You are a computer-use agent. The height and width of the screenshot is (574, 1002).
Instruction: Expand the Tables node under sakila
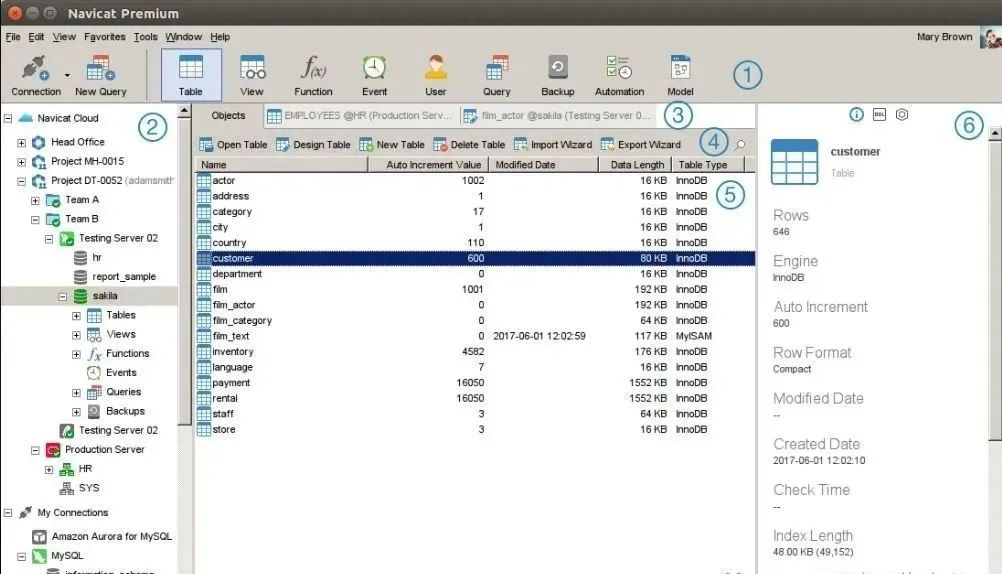pyautogui.click(x=76, y=316)
